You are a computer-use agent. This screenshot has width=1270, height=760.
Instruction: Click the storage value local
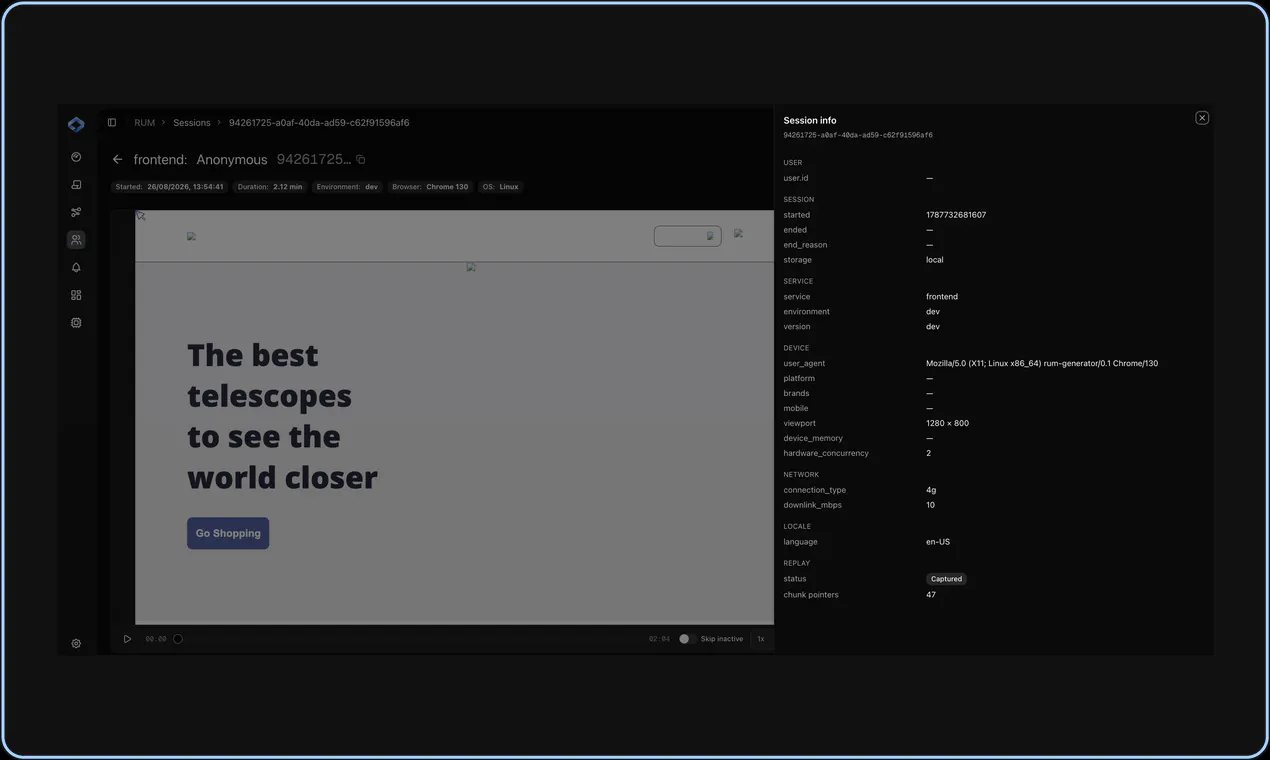[x=935, y=260]
